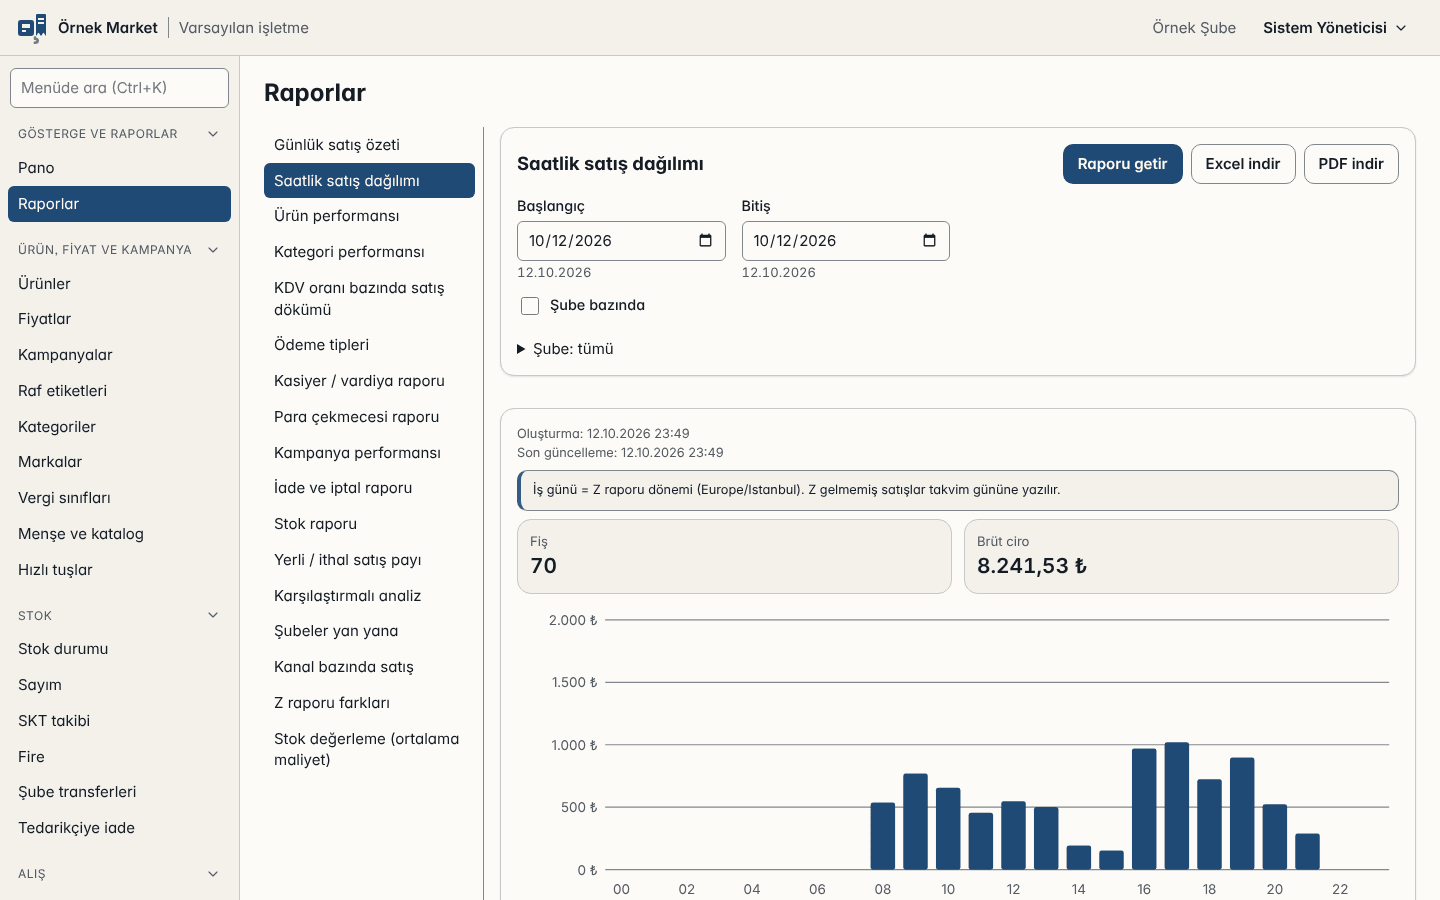Click the Fiş count card showing 70

734,557
